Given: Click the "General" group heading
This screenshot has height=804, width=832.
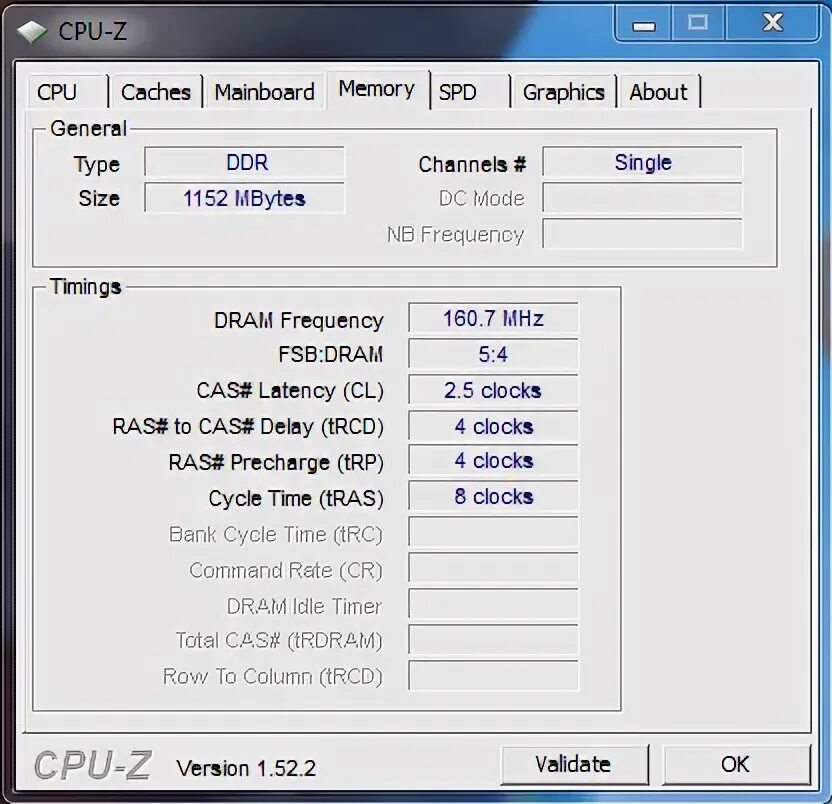Looking at the screenshot, I should [x=88, y=128].
